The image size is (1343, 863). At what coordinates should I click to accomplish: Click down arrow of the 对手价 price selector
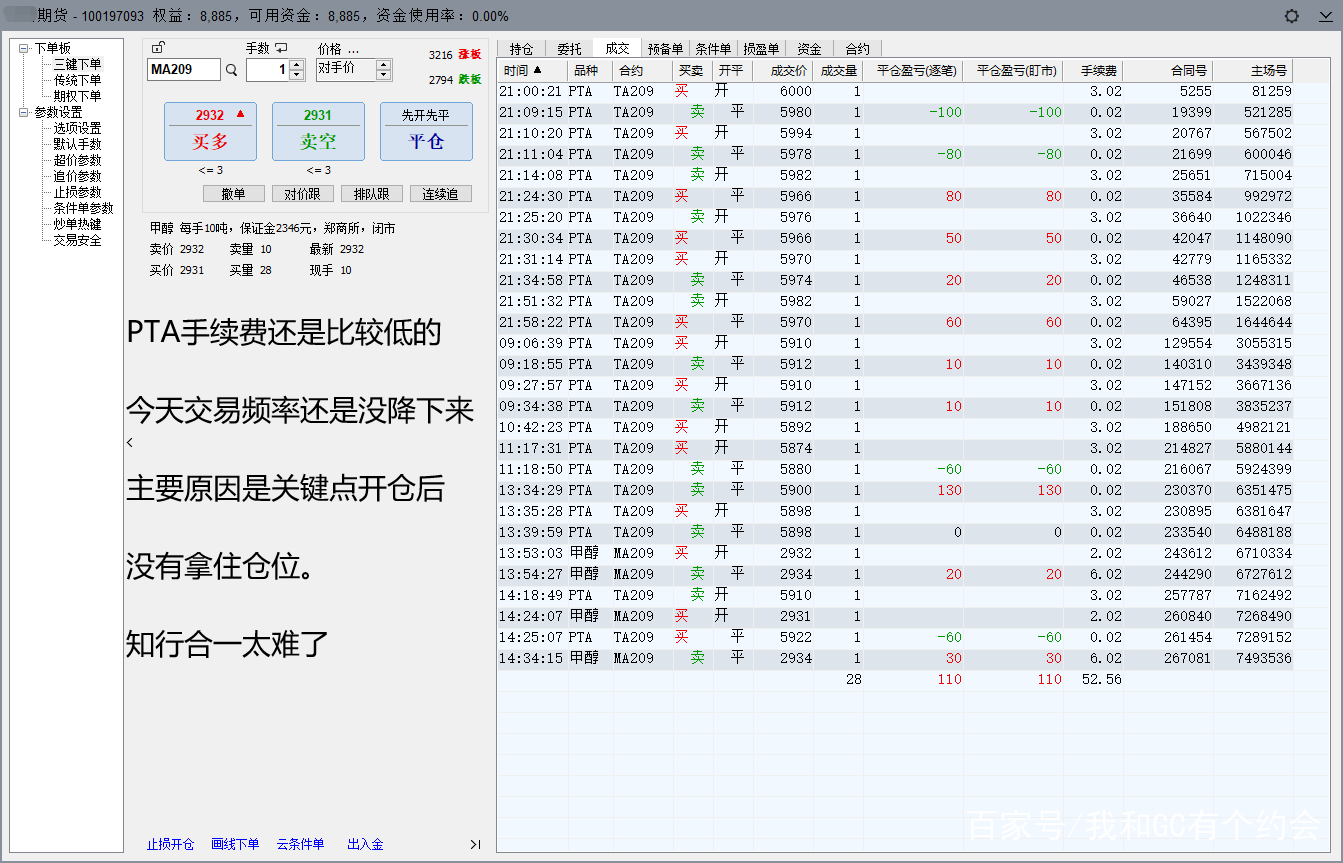[x=383, y=75]
